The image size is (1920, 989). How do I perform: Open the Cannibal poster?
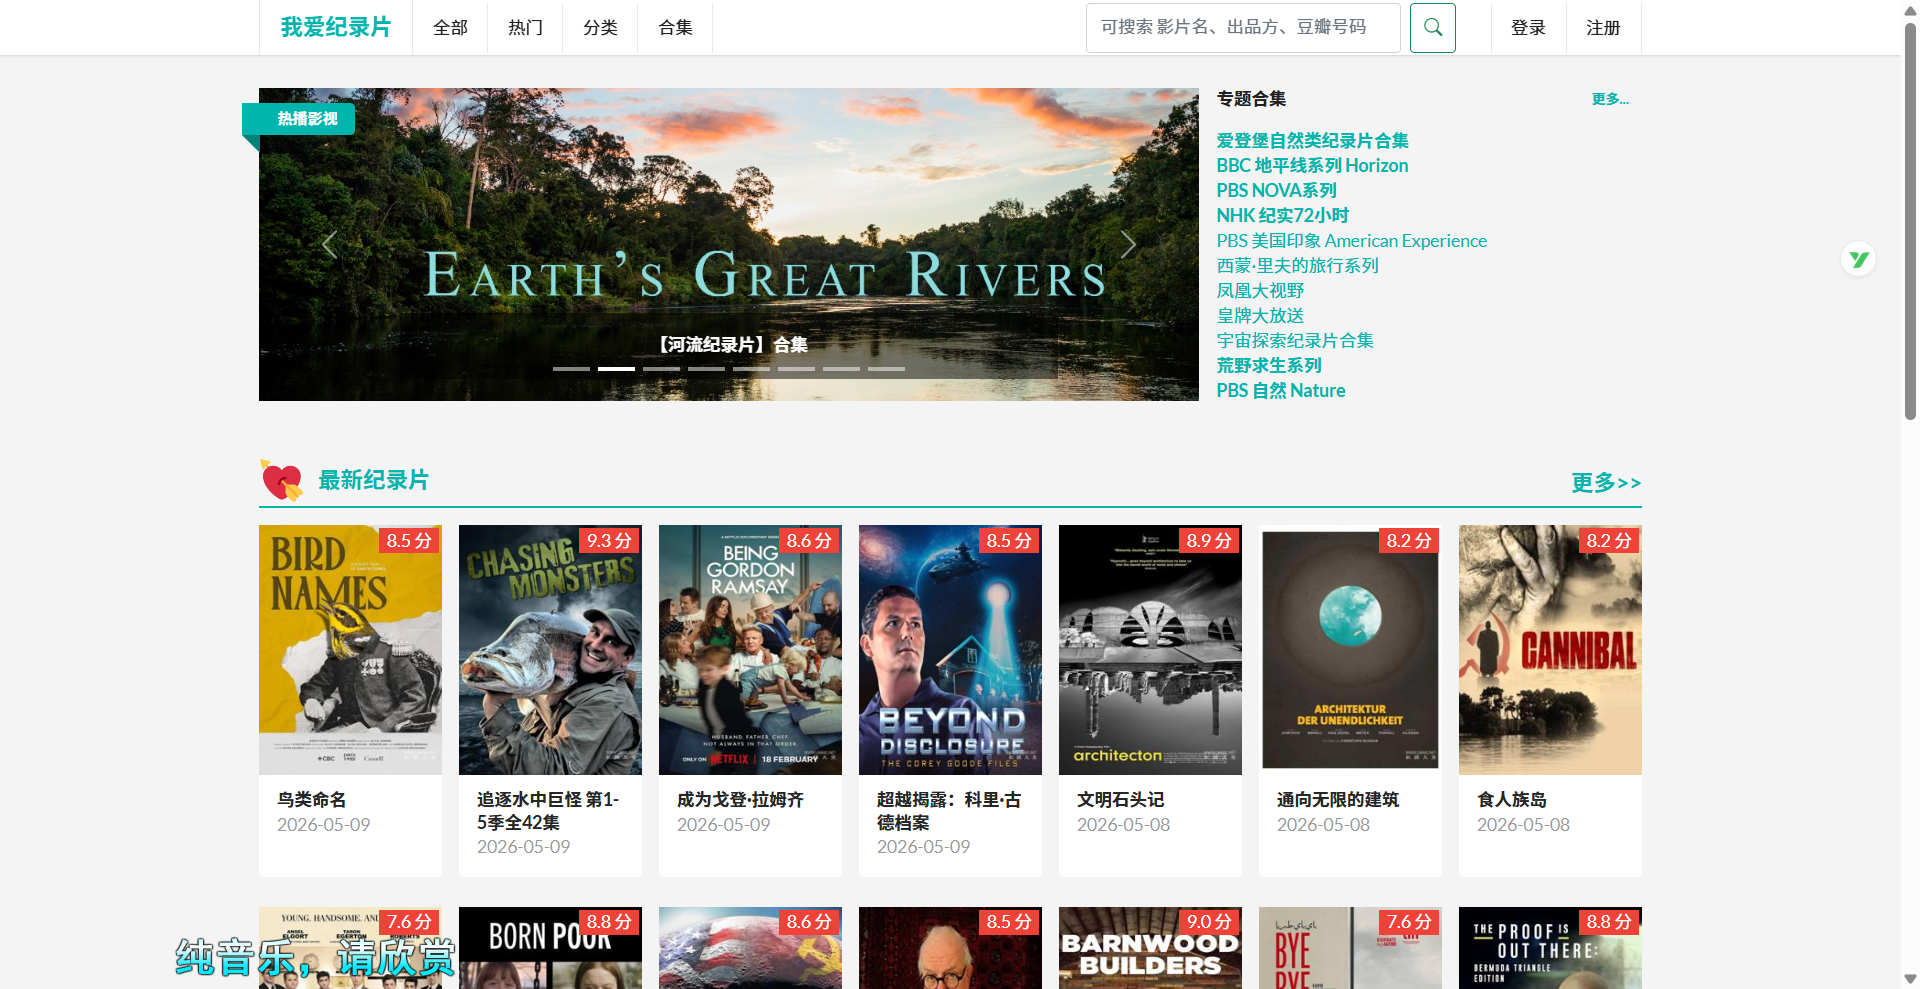point(1550,650)
